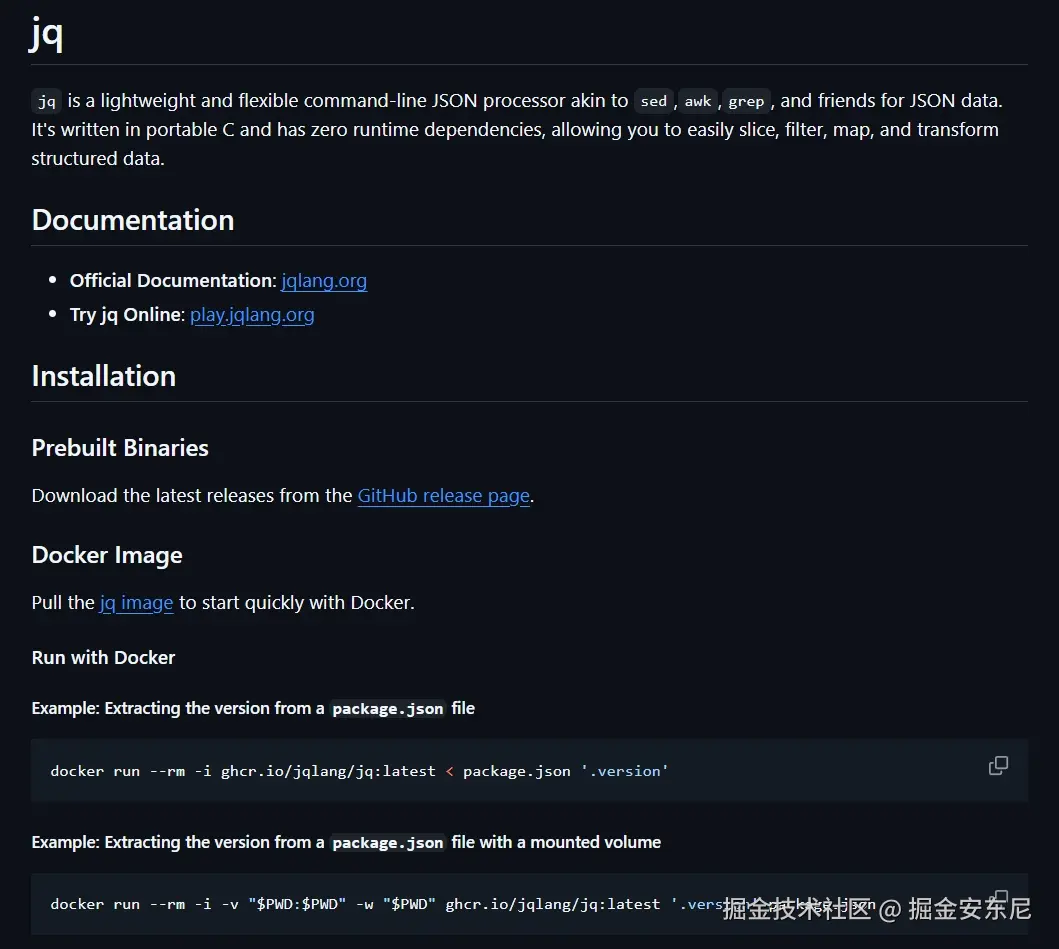Viewport: 1059px width, 949px height.
Task: Open the GitHub release page link
Action: pos(443,496)
